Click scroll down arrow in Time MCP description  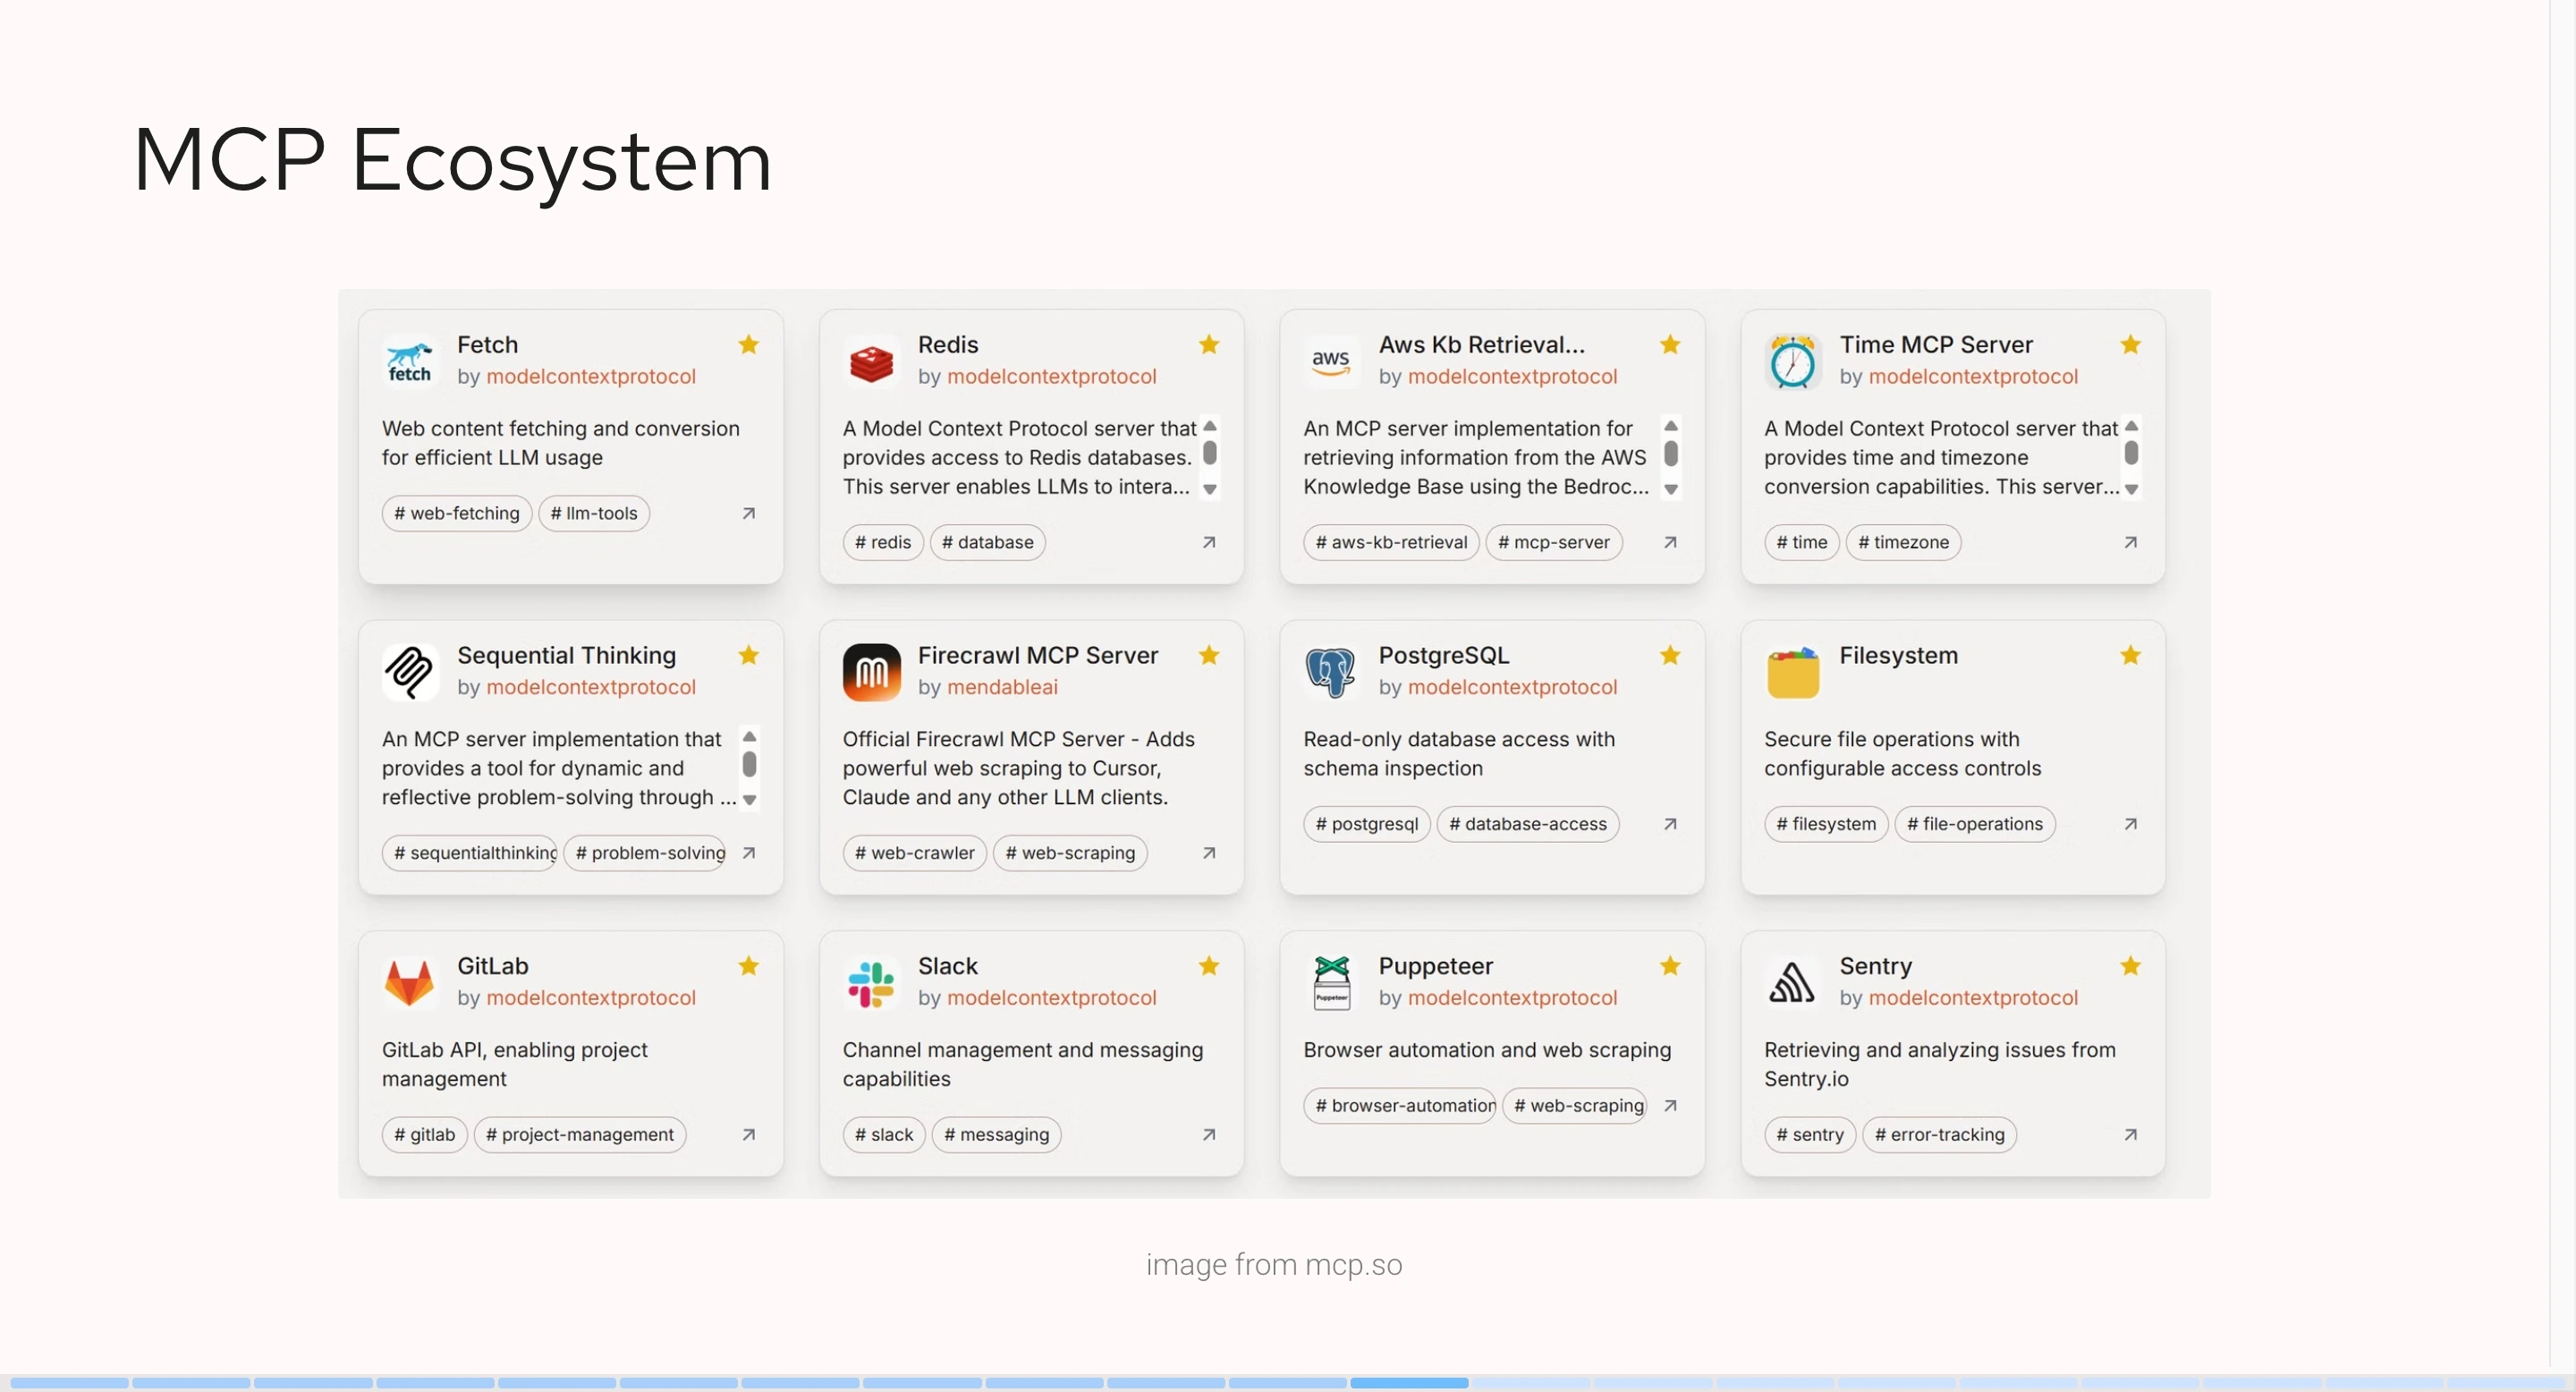click(2131, 490)
